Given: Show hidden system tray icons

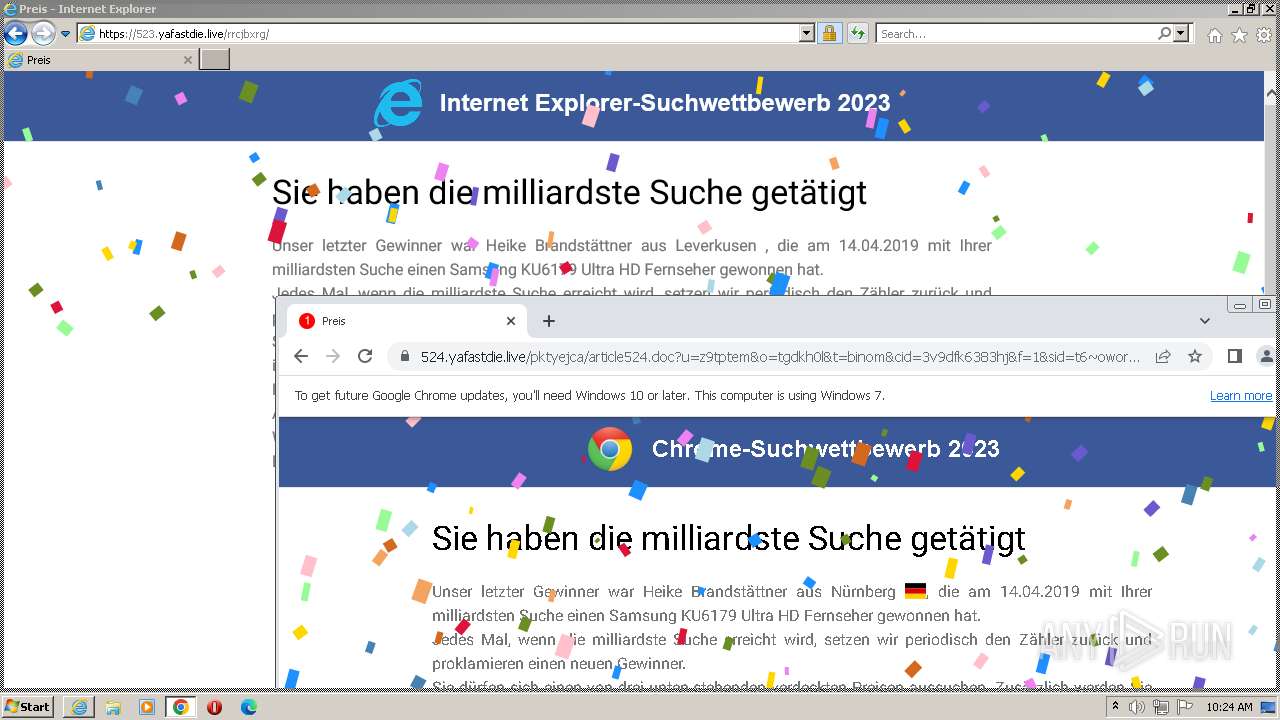Looking at the screenshot, I should point(1116,707).
